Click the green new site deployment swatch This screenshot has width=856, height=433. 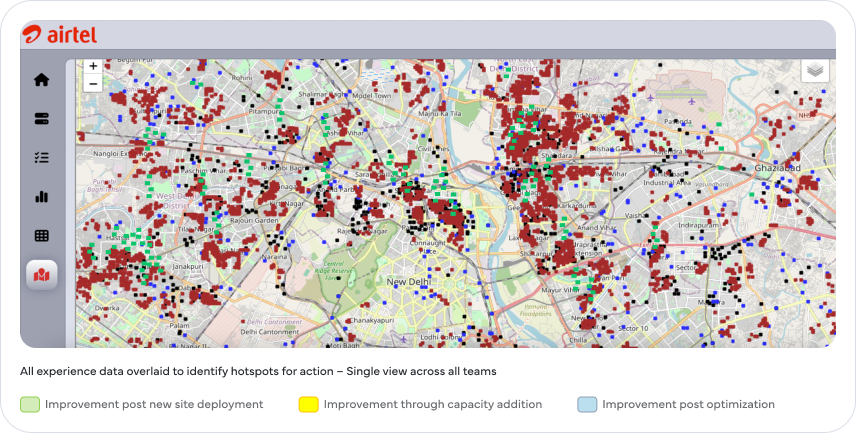(30, 405)
